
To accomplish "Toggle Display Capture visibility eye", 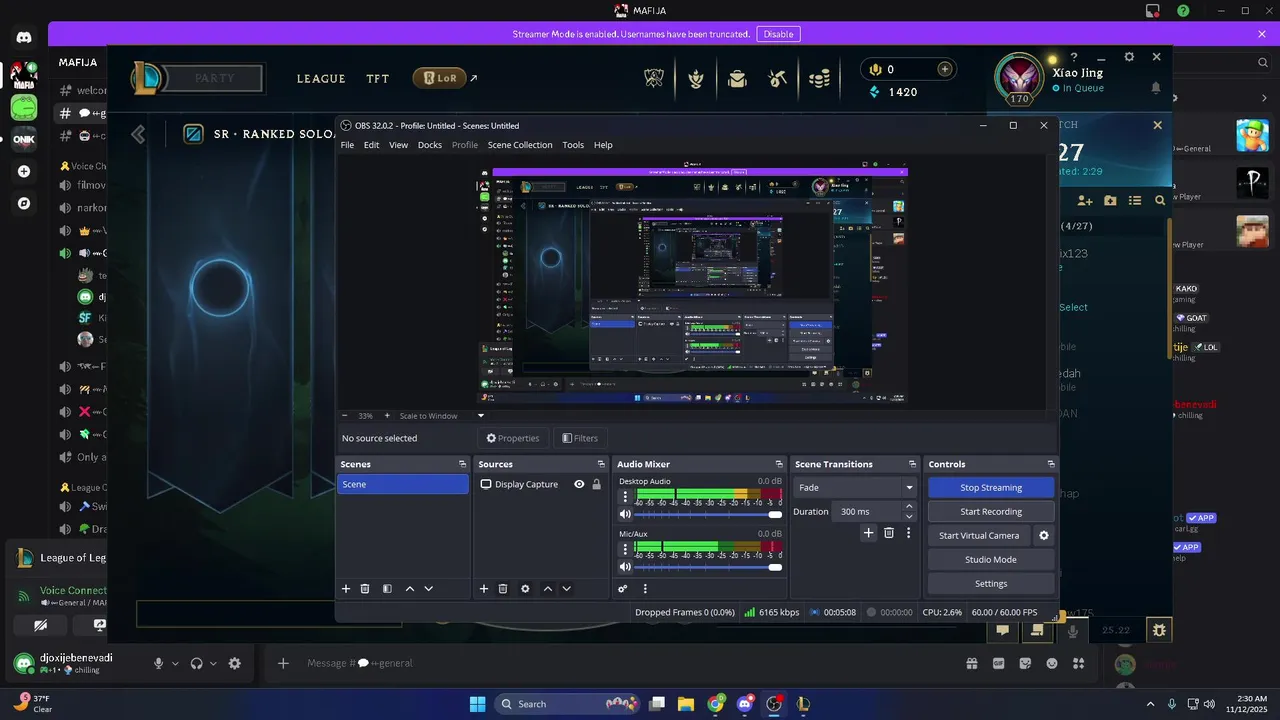I will pos(579,484).
